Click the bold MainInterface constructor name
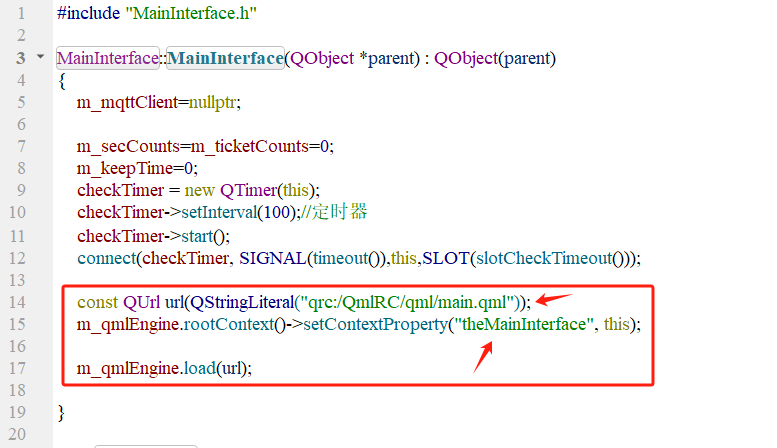This screenshot has height=448, width=777. (225, 58)
